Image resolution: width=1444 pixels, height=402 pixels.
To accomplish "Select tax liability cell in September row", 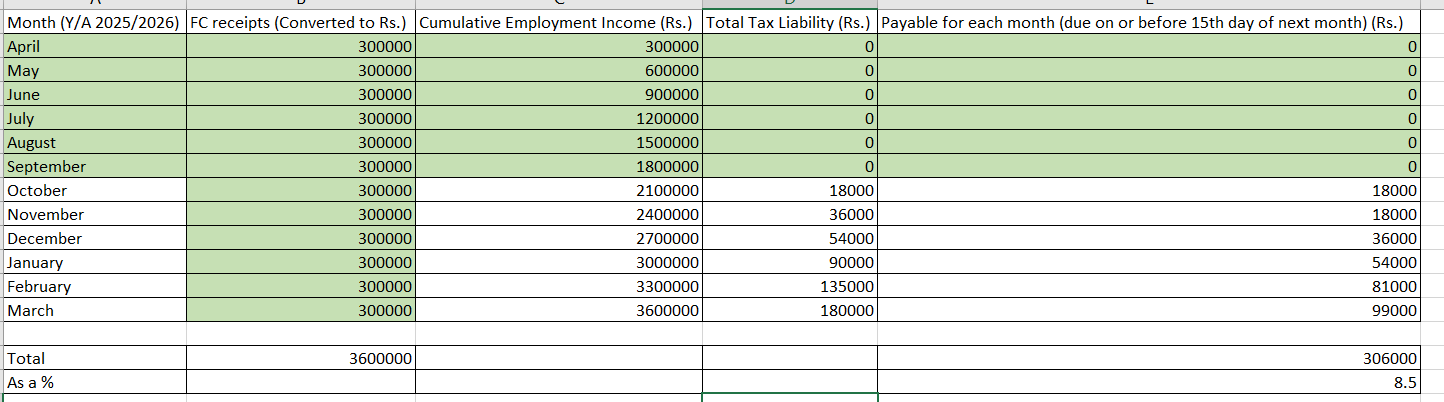I will tap(790, 167).
